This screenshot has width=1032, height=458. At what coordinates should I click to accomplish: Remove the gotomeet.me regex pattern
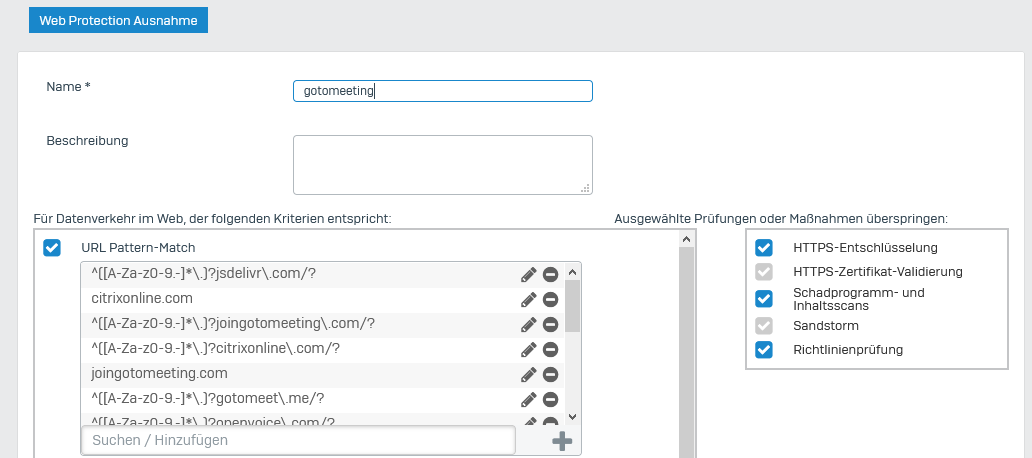tap(551, 399)
